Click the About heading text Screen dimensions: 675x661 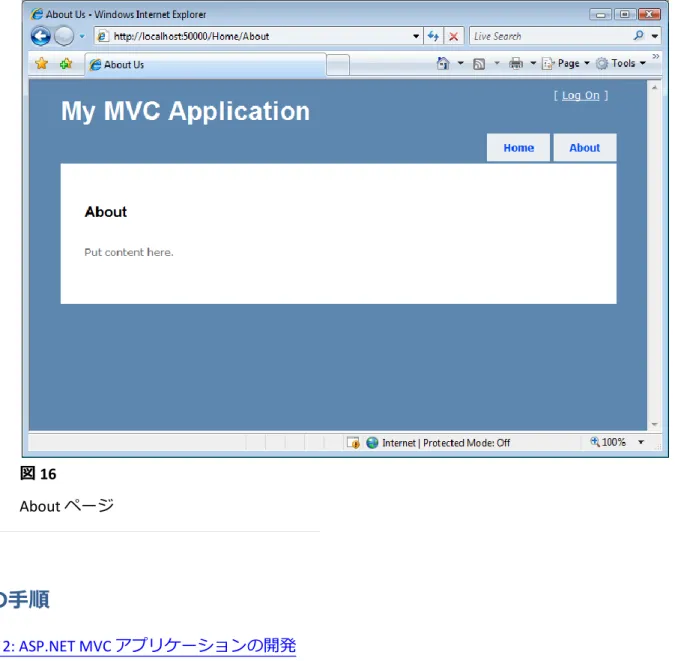pyautogui.click(x=105, y=212)
